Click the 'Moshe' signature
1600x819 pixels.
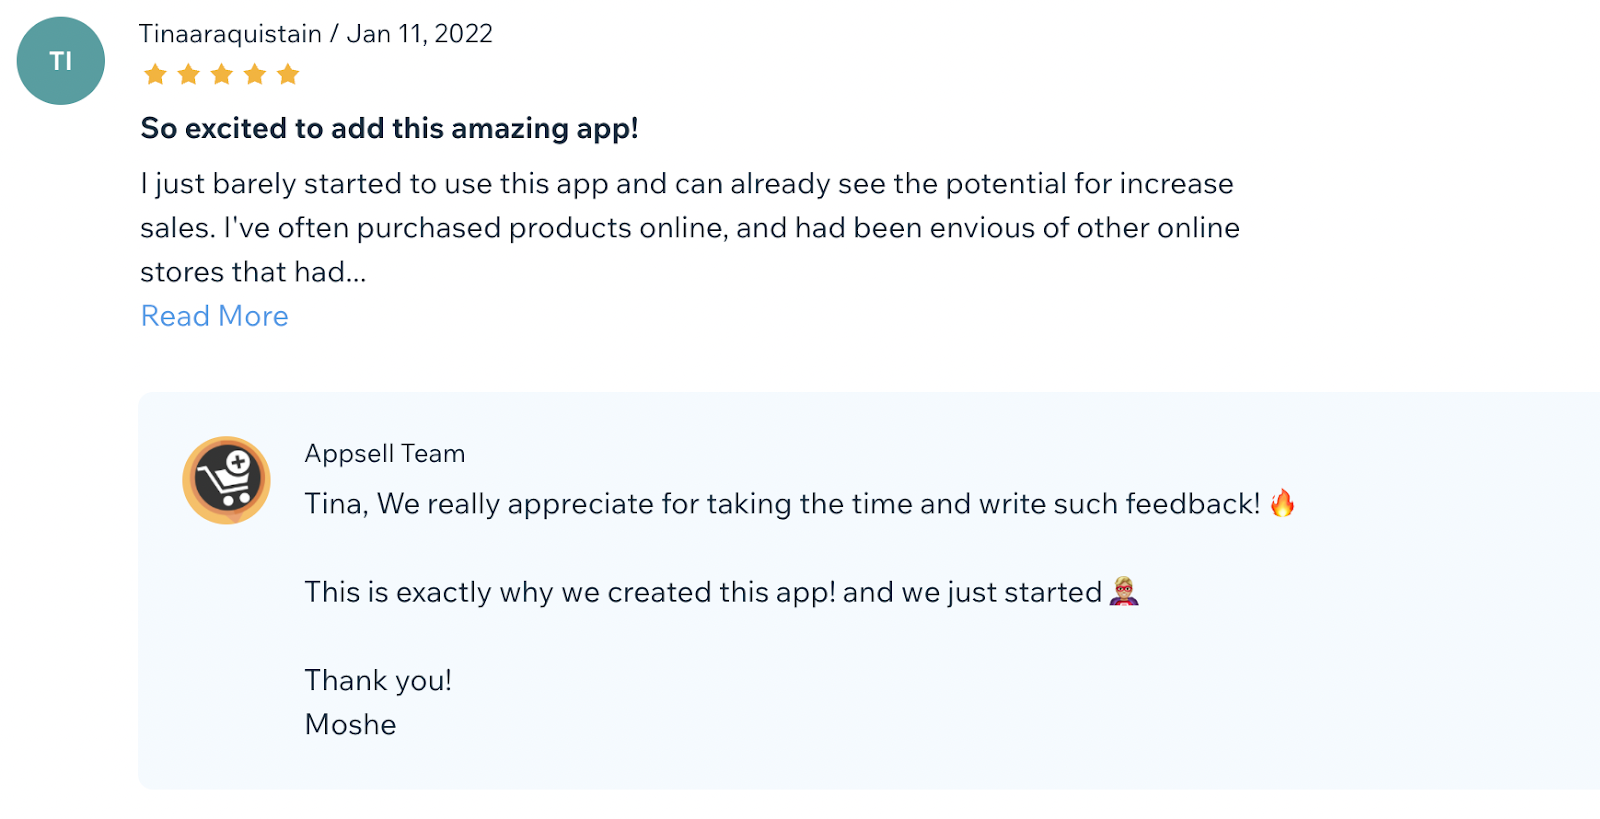coord(350,725)
